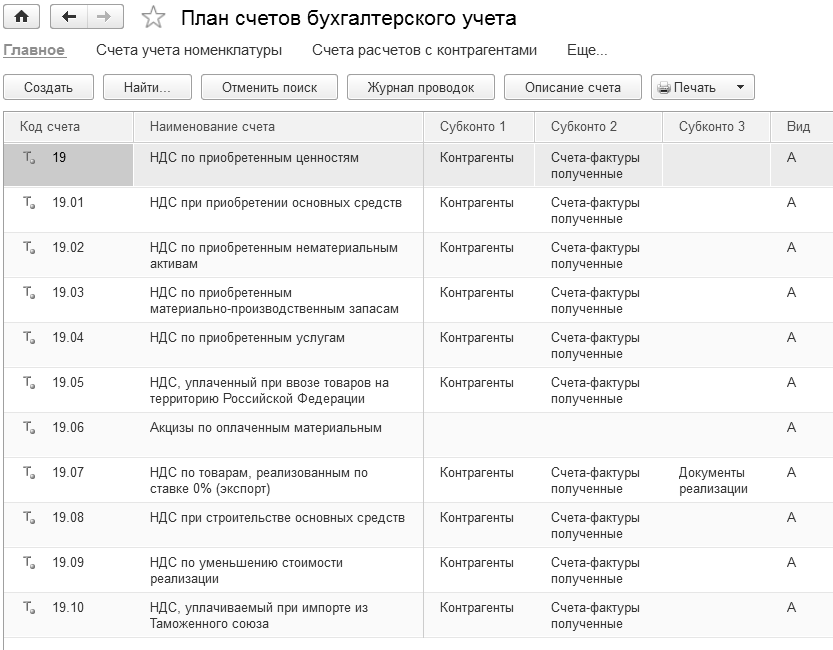Open Журнал проводок
This screenshot has width=833, height=650.
(x=420, y=87)
